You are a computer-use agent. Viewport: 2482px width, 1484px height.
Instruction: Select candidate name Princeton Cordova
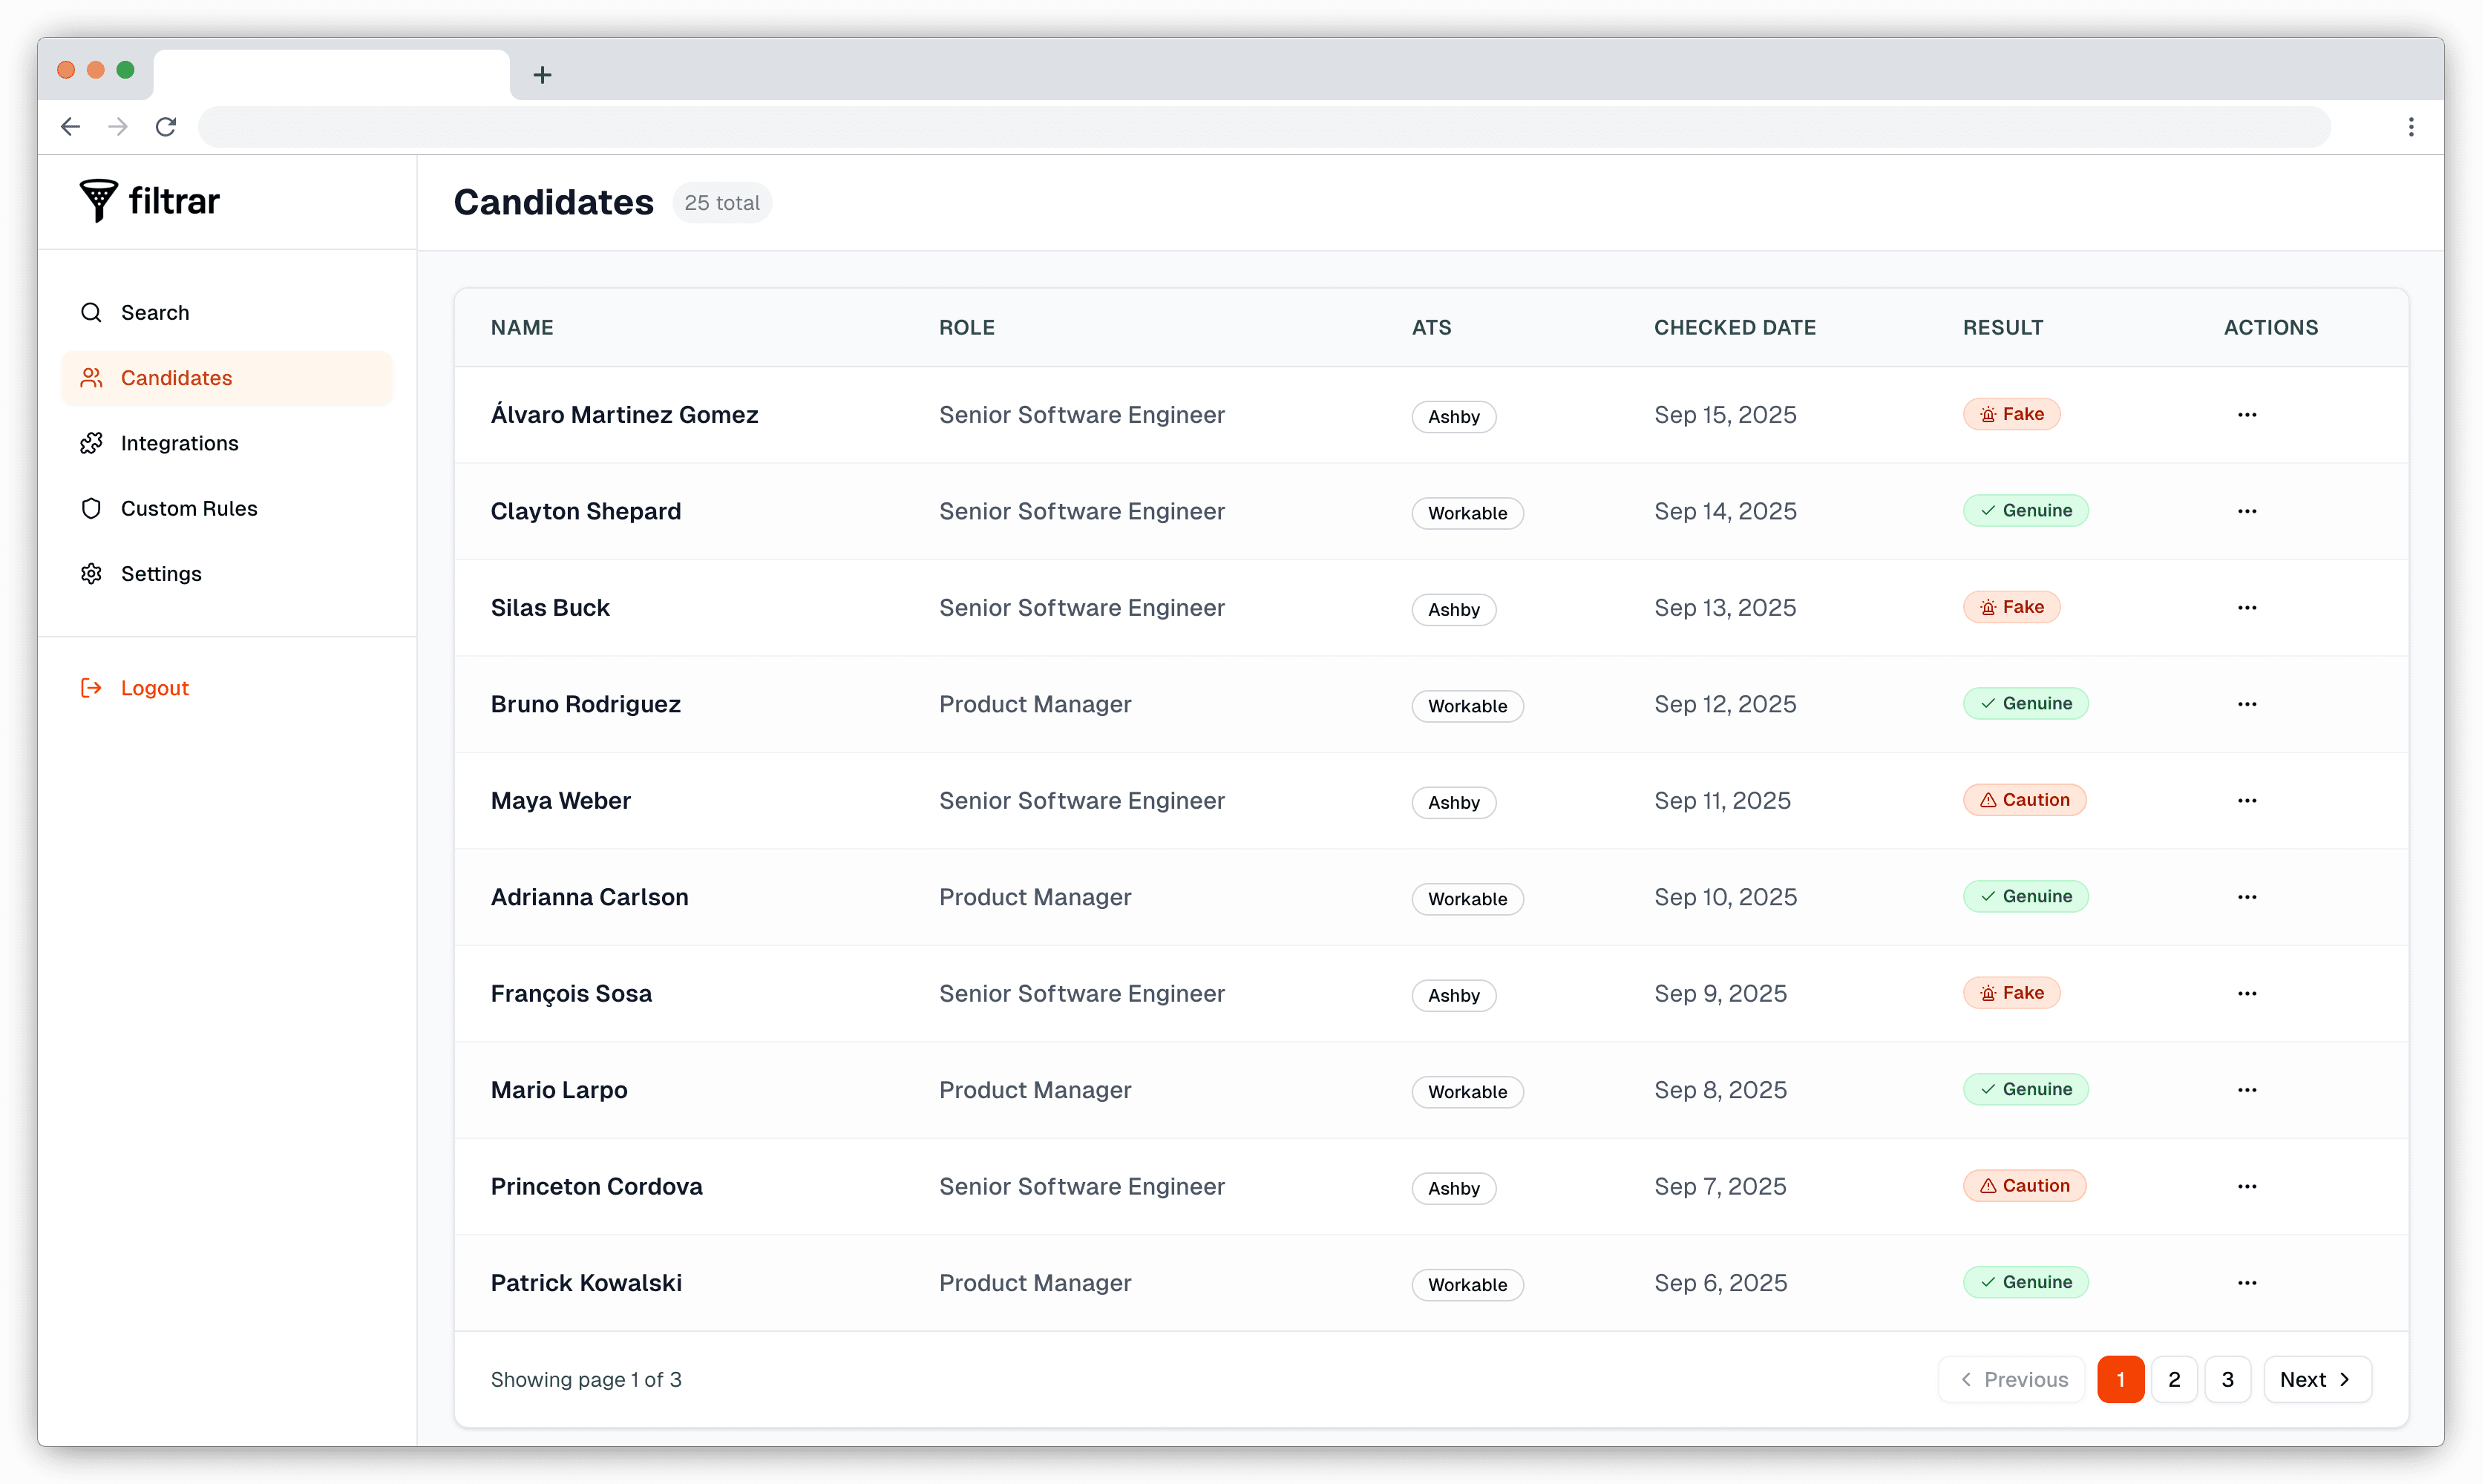coord(596,1187)
